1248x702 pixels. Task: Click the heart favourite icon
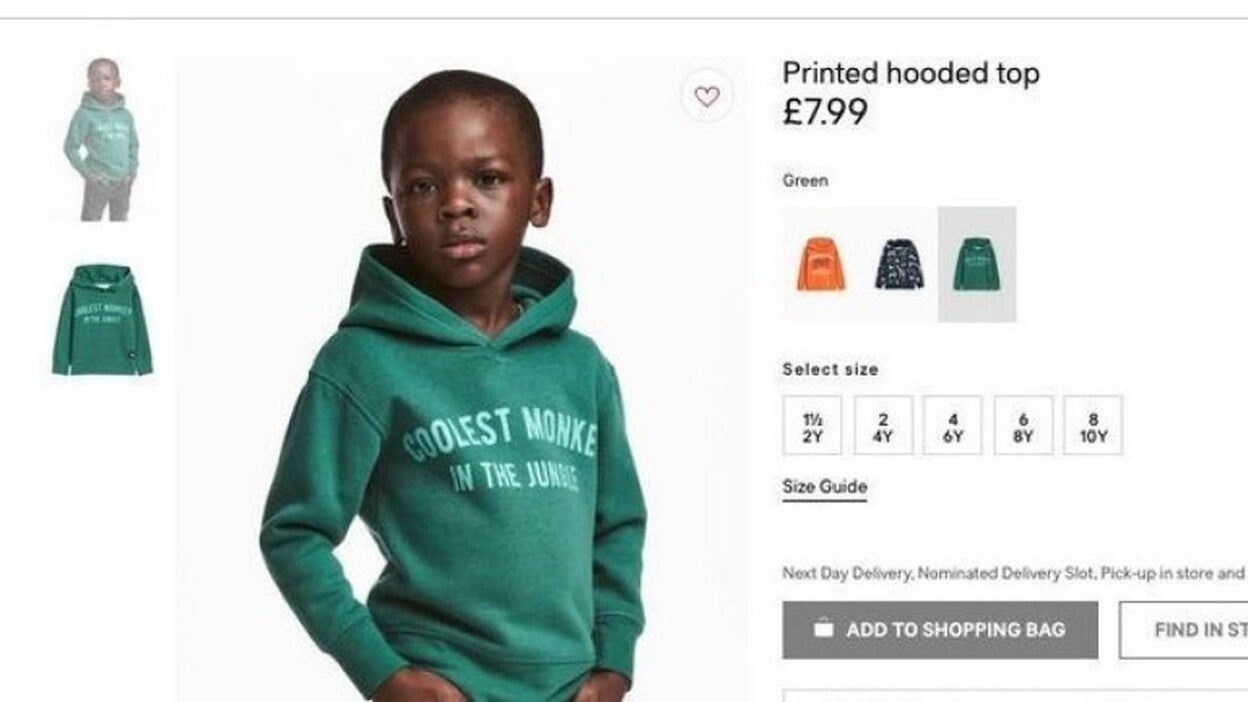click(x=707, y=97)
